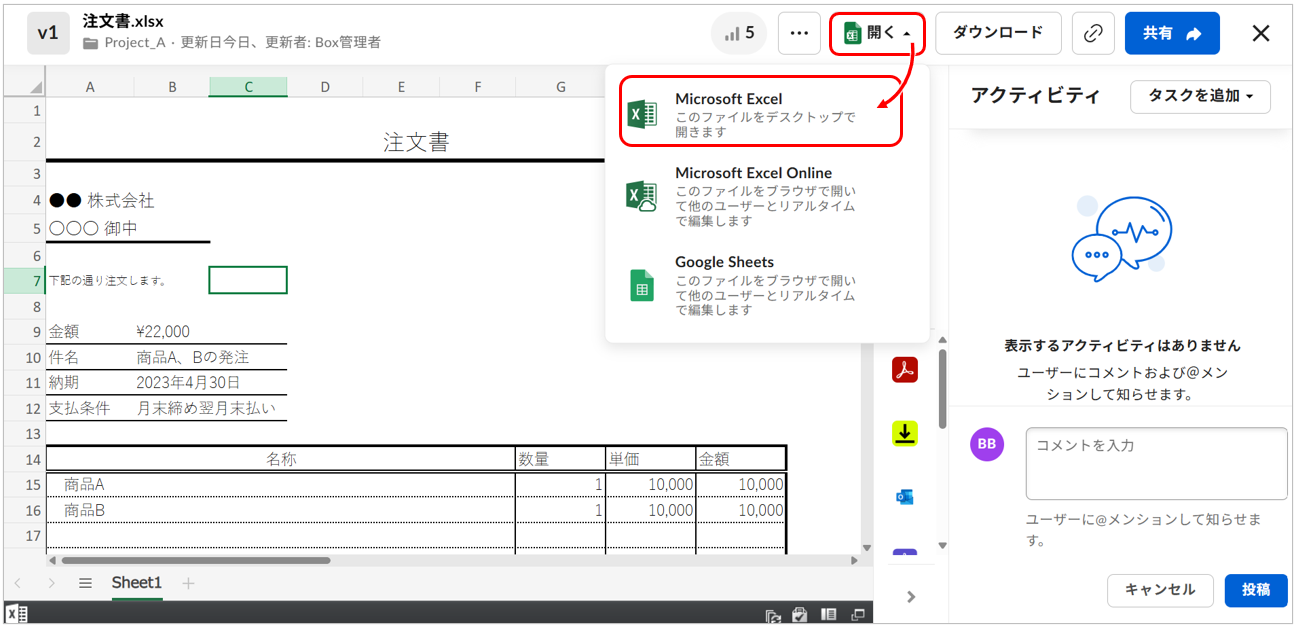The image size is (1295, 627).
Task: Click the コメントを入力 comment field
Action: [1155, 463]
